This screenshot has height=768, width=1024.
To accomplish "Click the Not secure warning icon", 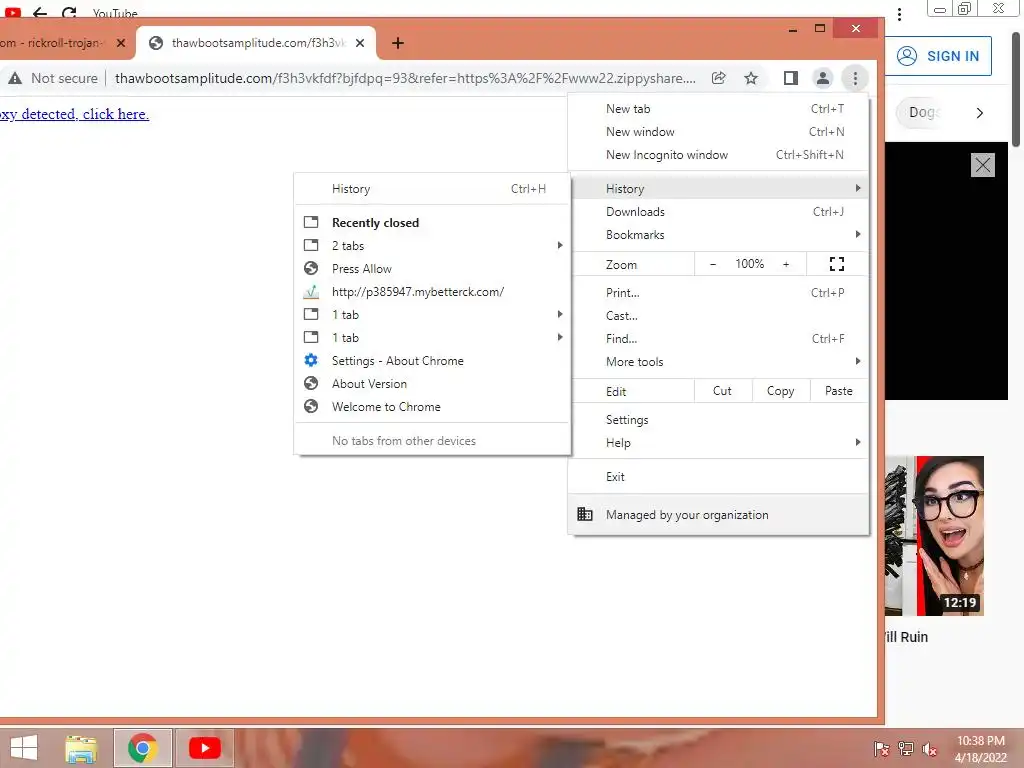I will tap(15, 78).
